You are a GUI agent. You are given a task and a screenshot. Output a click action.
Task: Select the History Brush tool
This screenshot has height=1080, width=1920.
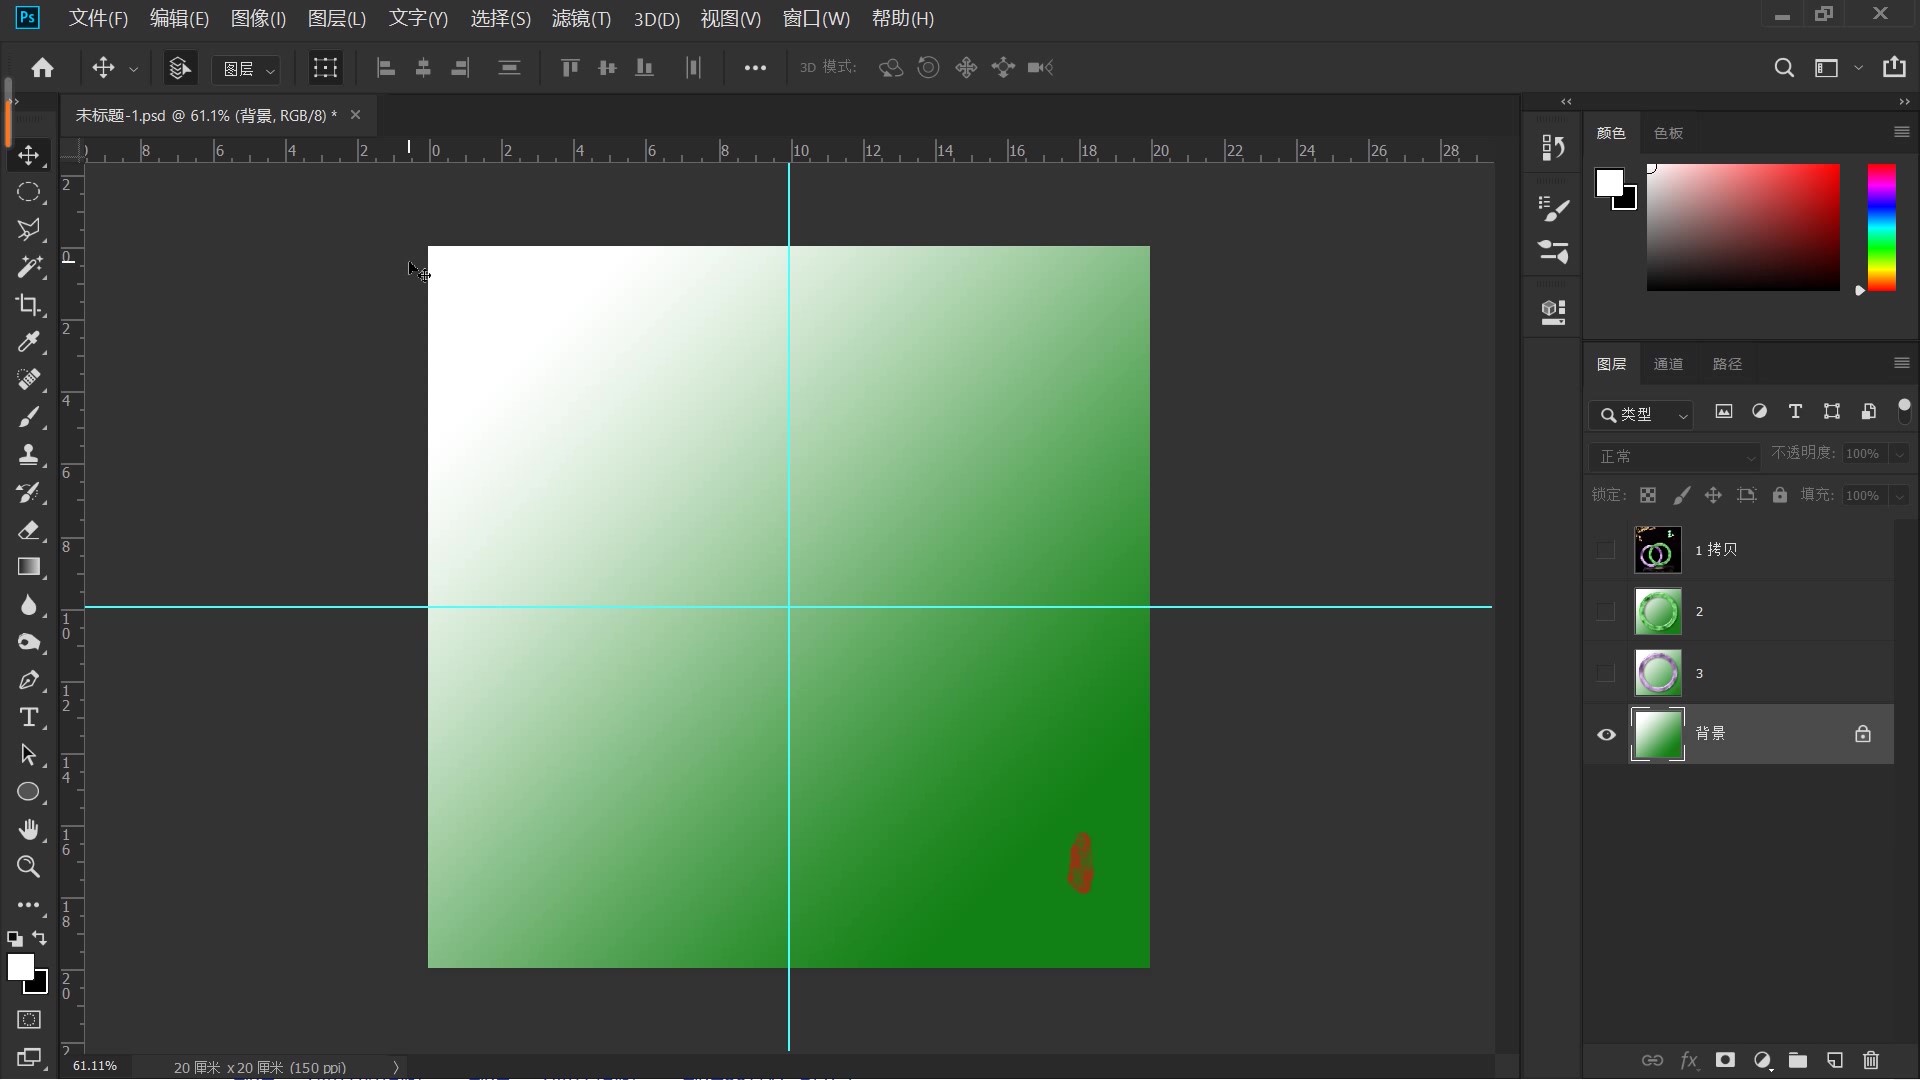(x=28, y=492)
